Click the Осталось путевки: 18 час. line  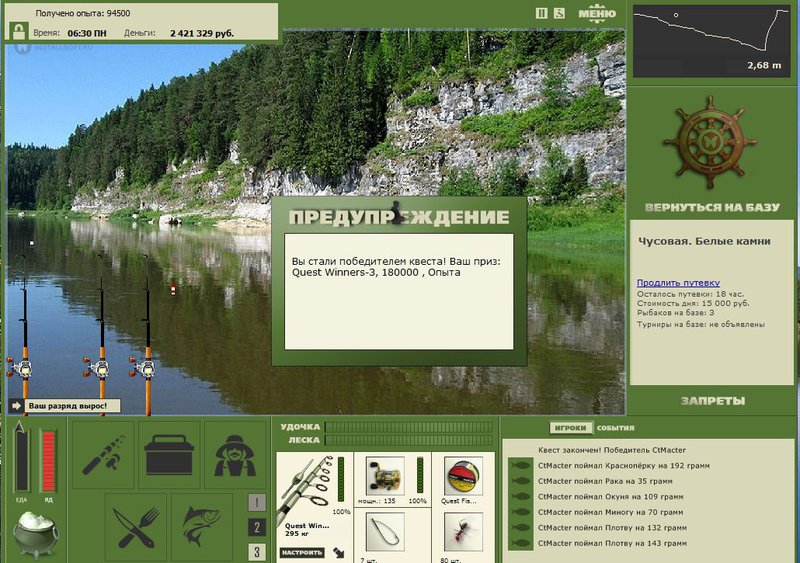[x=690, y=294]
